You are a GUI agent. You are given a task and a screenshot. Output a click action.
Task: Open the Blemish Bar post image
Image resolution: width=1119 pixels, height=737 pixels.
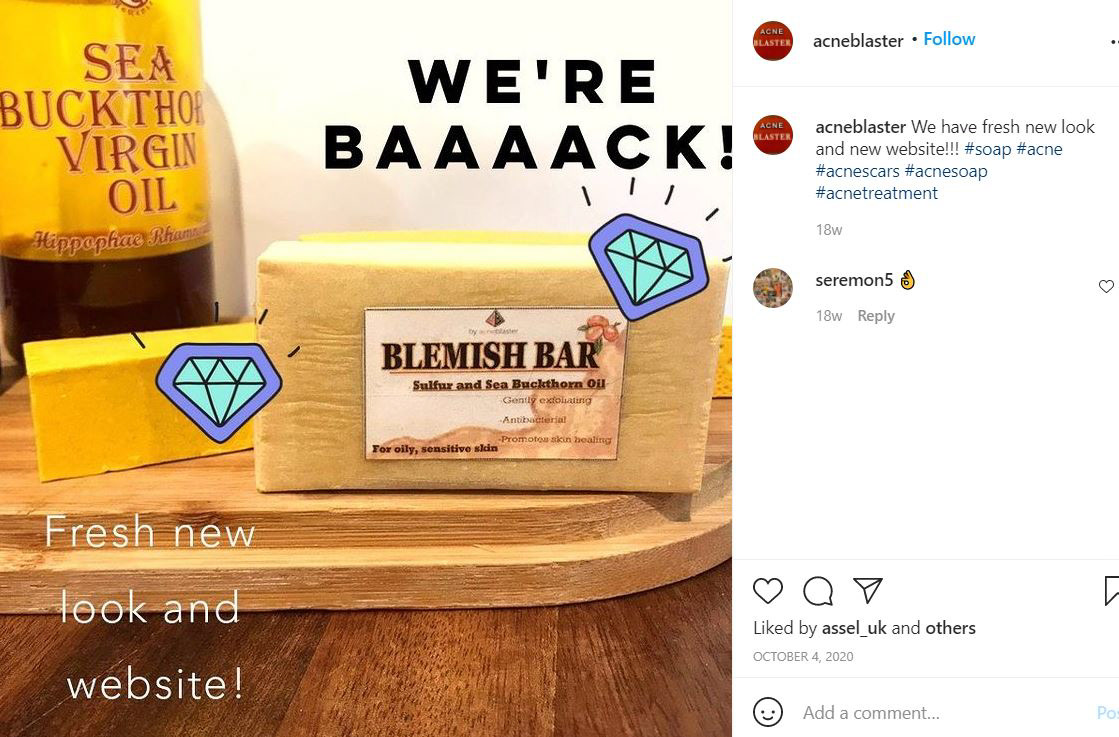coord(366,368)
